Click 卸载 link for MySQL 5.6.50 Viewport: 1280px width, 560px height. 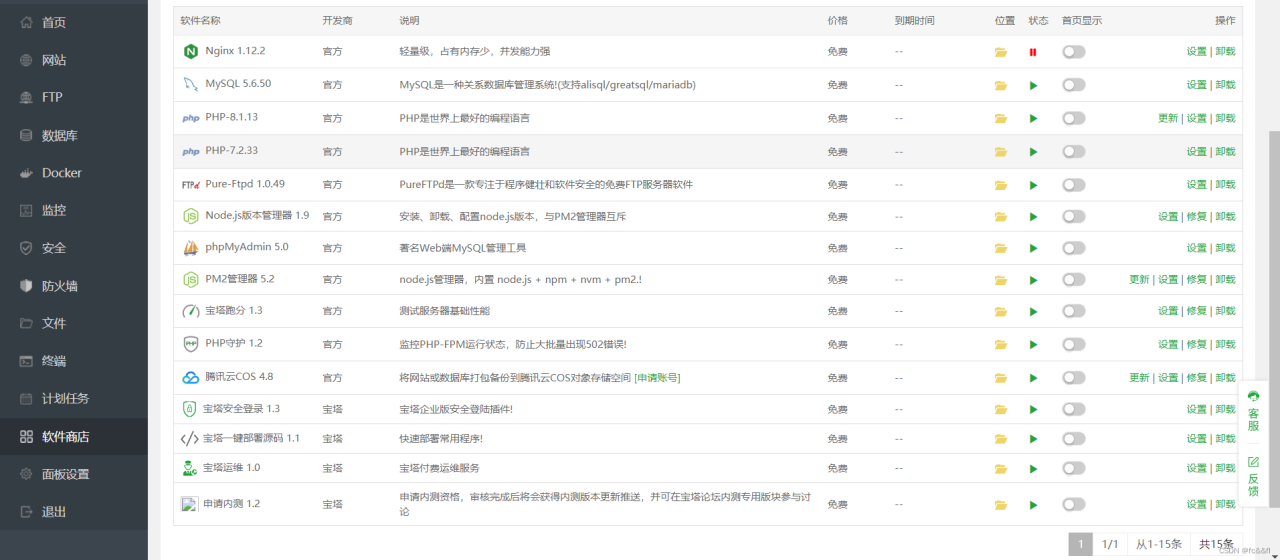(1225, 85)
